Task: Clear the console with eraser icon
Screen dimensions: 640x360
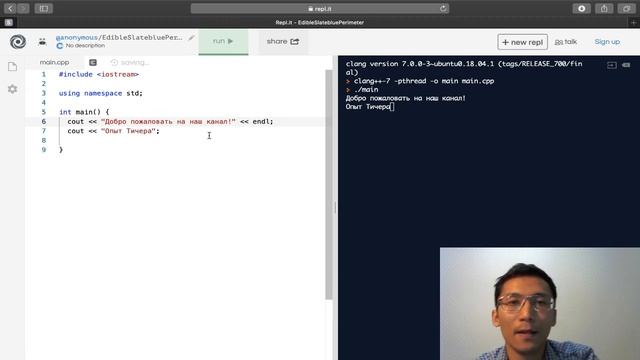Action: click(x=626, y=65)
